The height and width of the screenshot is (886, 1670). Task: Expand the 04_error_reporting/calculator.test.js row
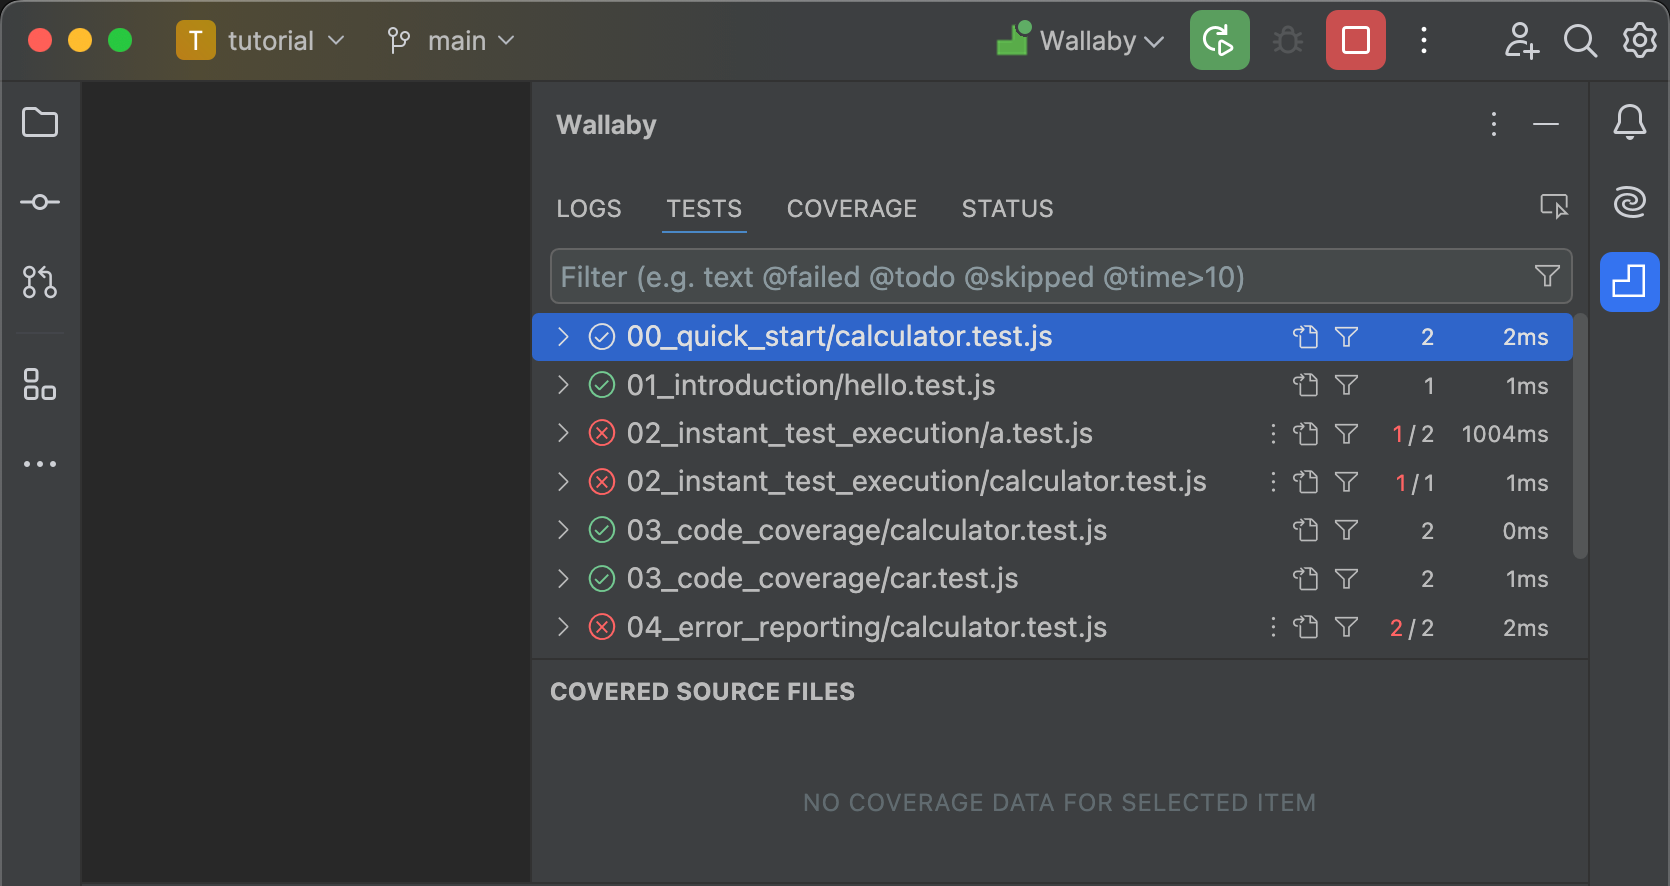[x=563, y=627]
